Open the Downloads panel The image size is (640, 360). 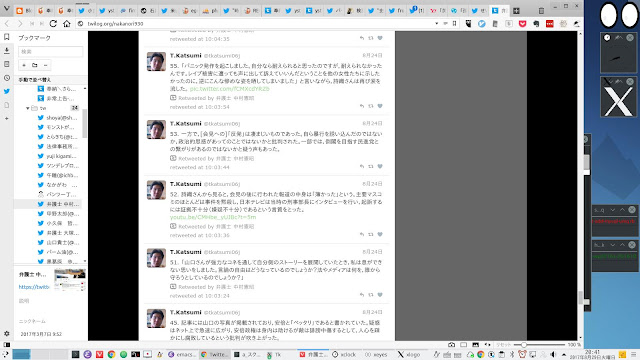(7, 51)
